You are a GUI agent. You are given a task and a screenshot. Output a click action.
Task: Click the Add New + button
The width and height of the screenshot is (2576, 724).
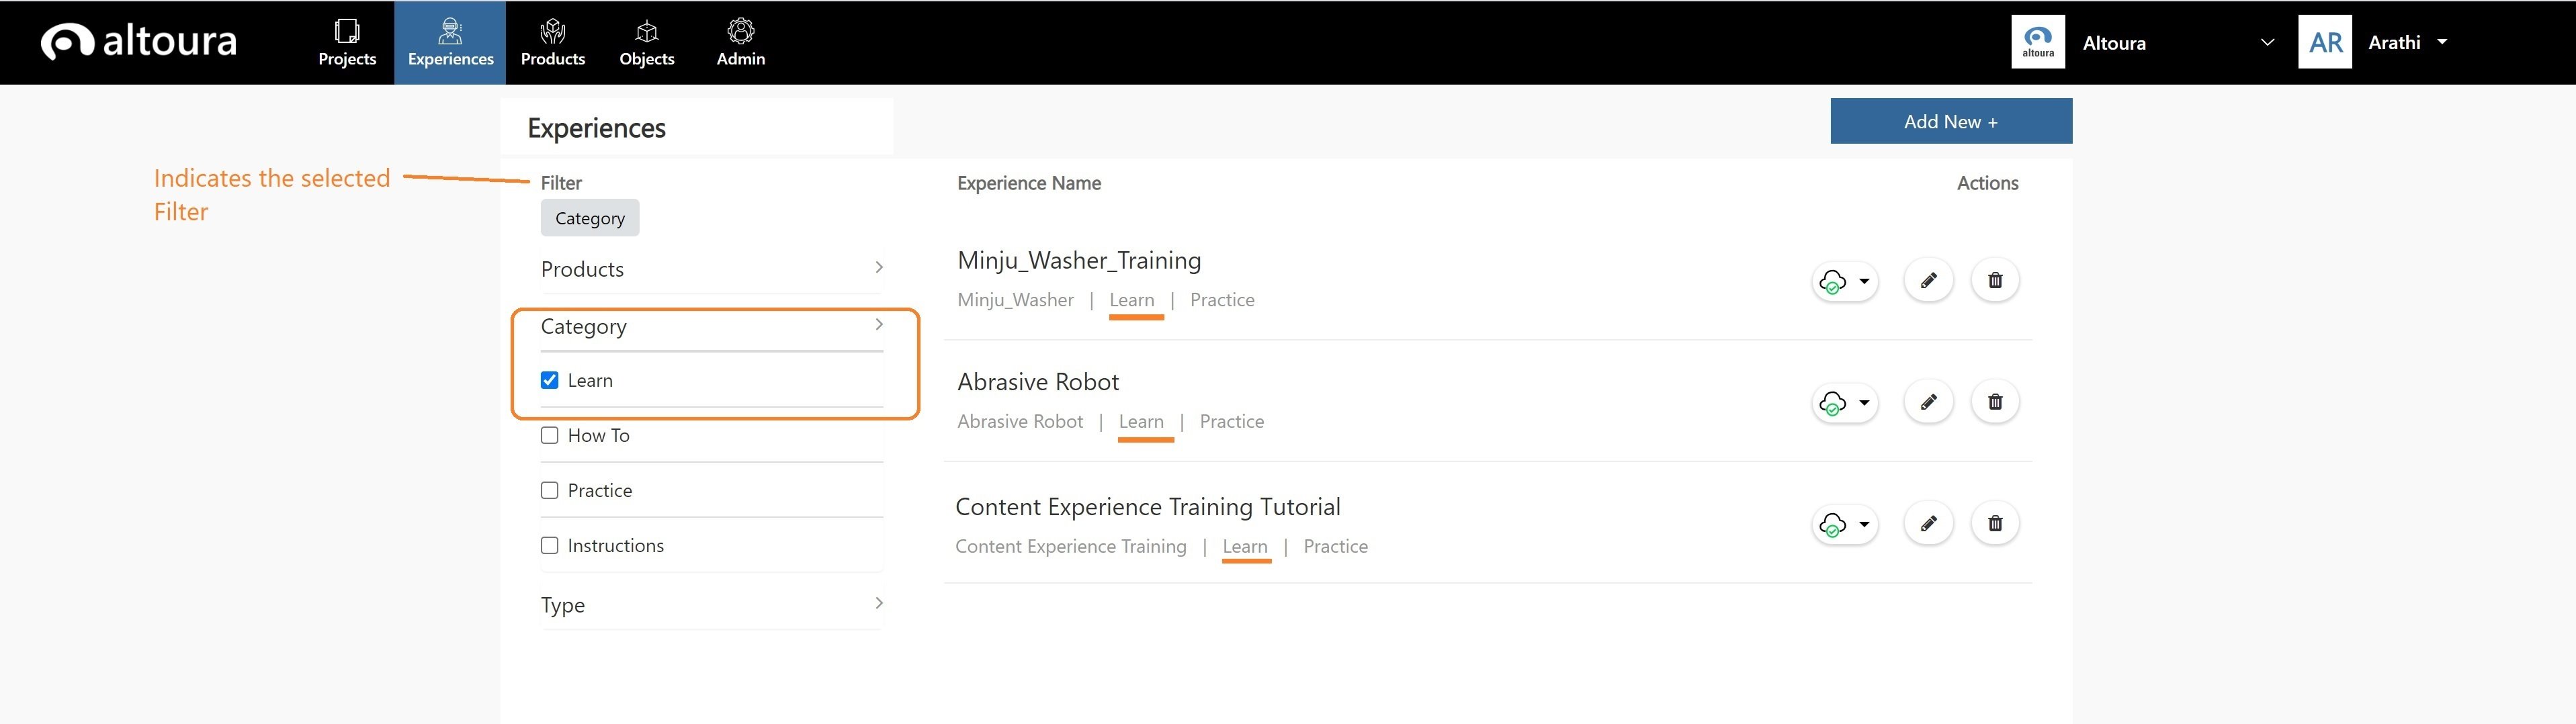coord(1951,121)
